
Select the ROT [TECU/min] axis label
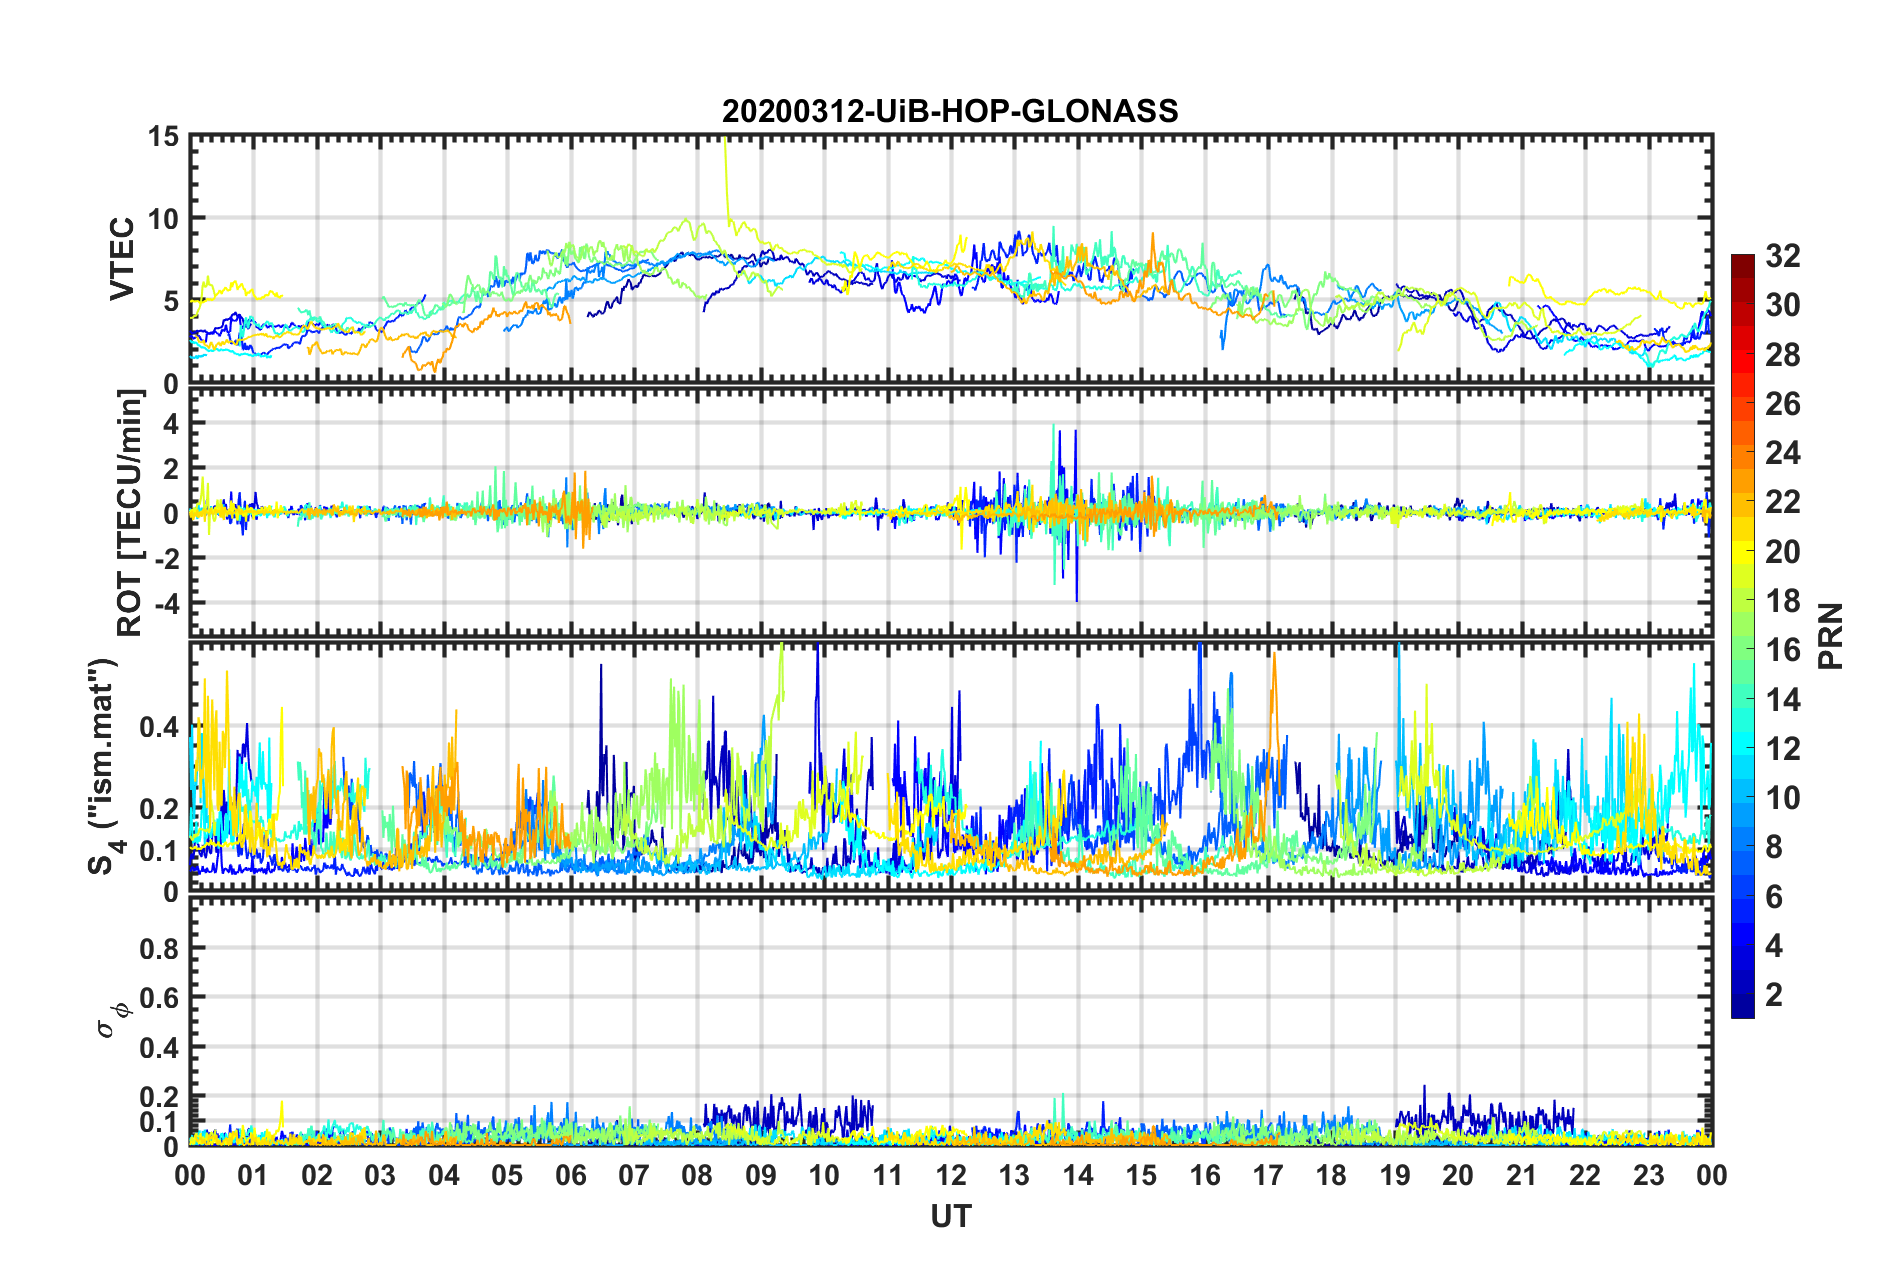130,513
